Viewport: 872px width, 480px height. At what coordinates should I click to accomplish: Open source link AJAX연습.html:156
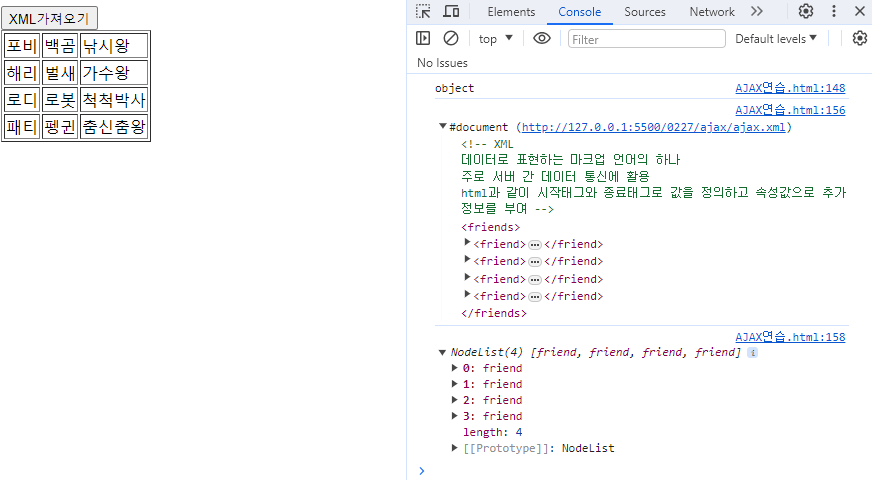(790, 110)
